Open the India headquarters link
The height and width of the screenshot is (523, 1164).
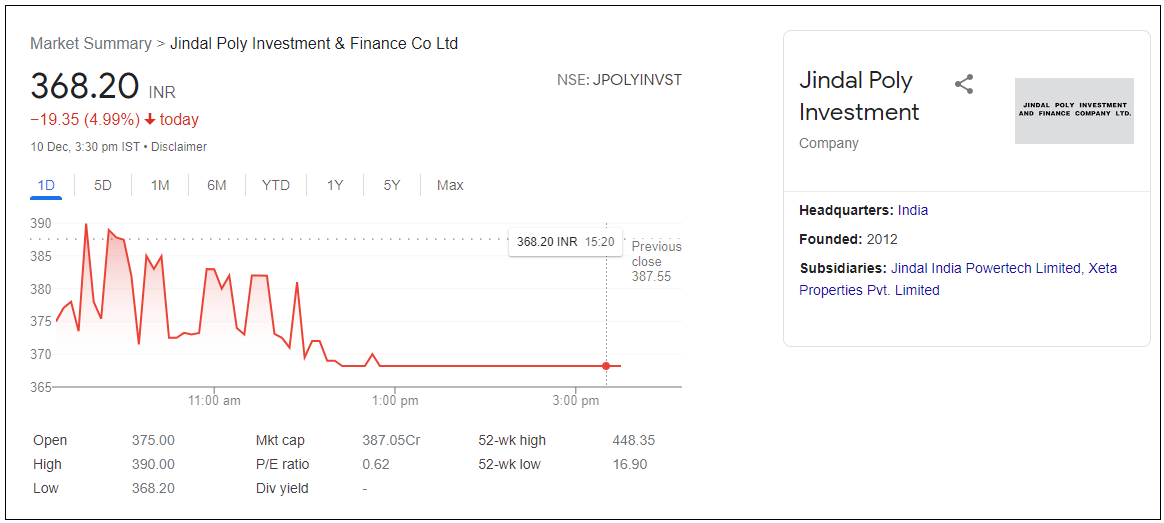coord(913,210)
